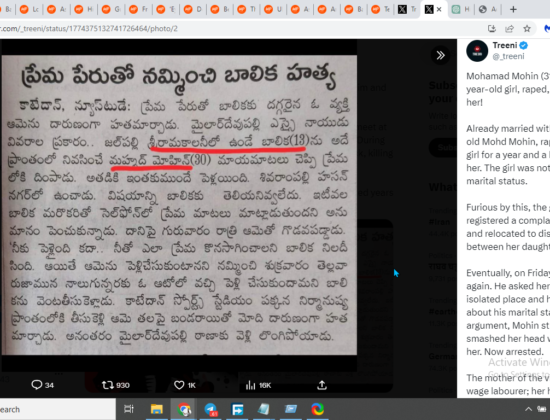This screenshot has height=420, width=550.
Task: Open File Explorer from the taskbar
Action: [x=156, y=409]
